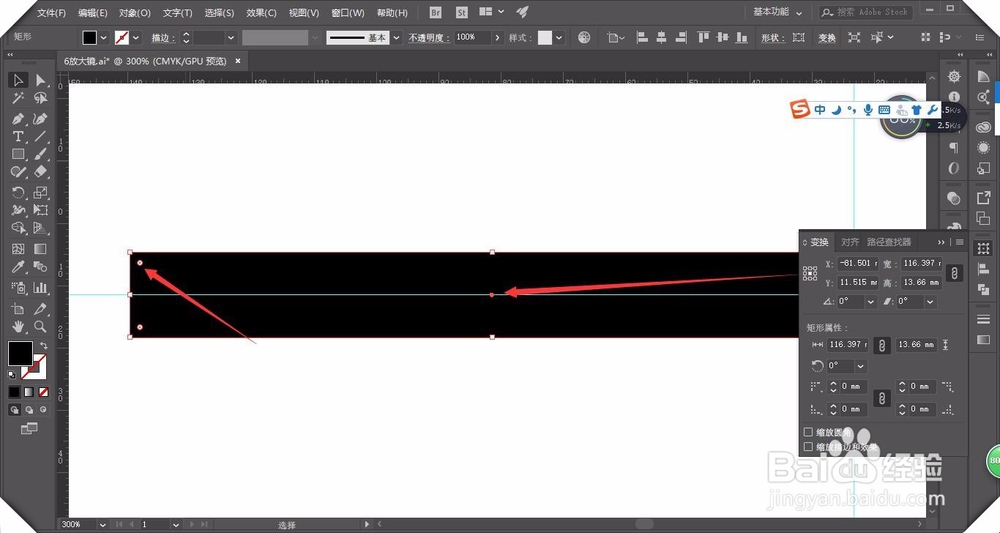1000x533 pixels.
Task: Select the Rotate tool
Action: coord(18,193)
